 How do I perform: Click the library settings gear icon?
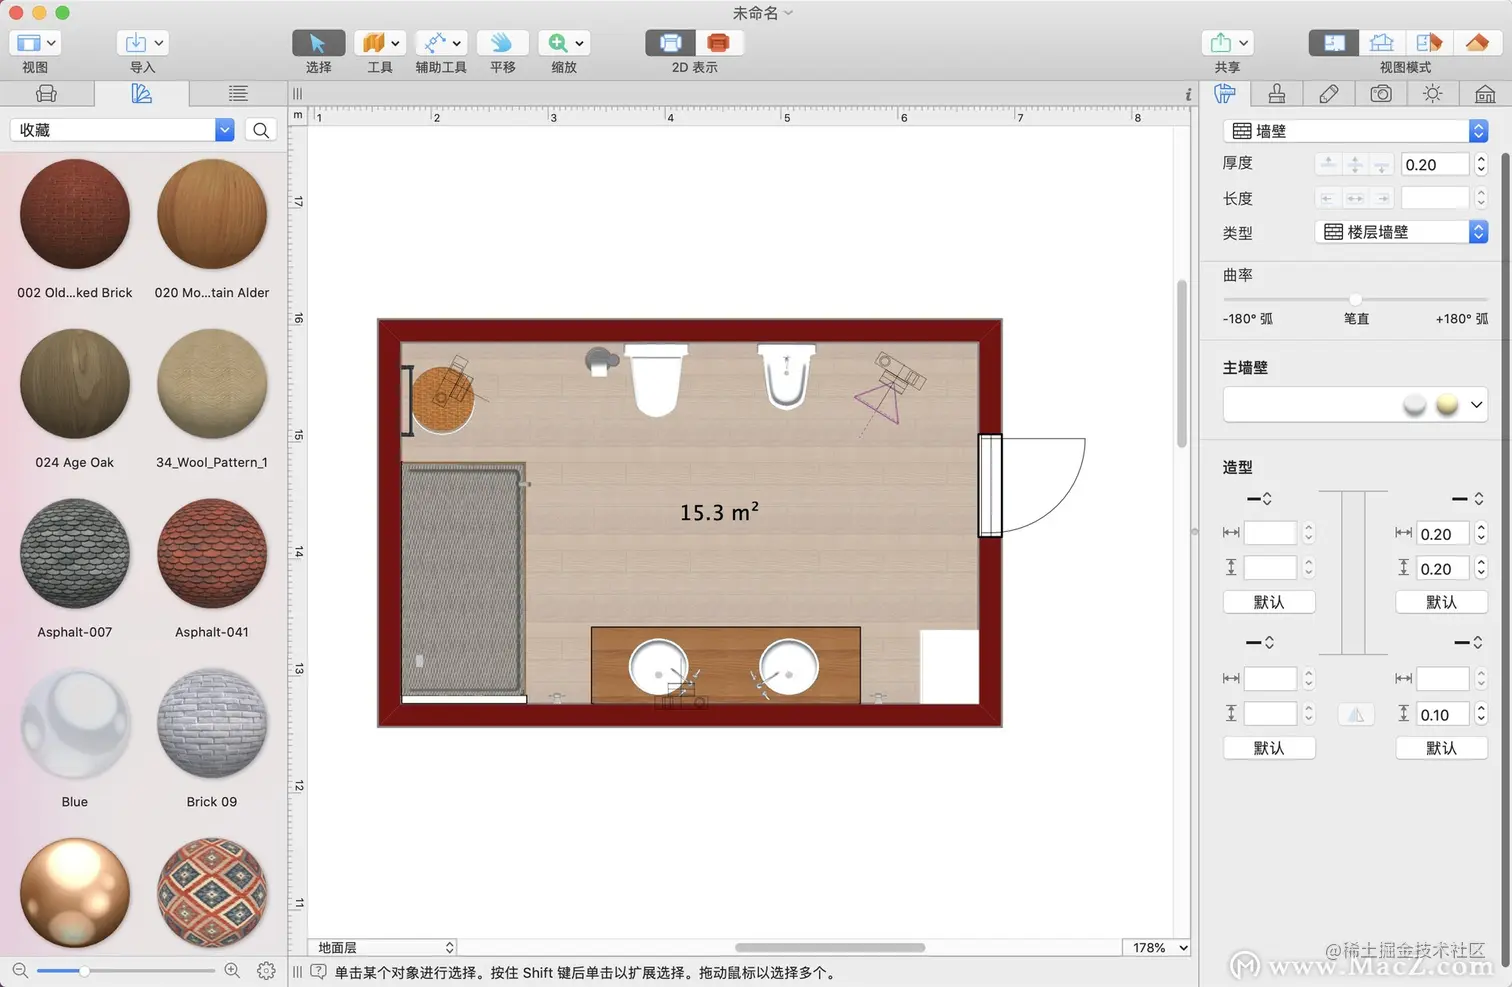pos(266,970)
